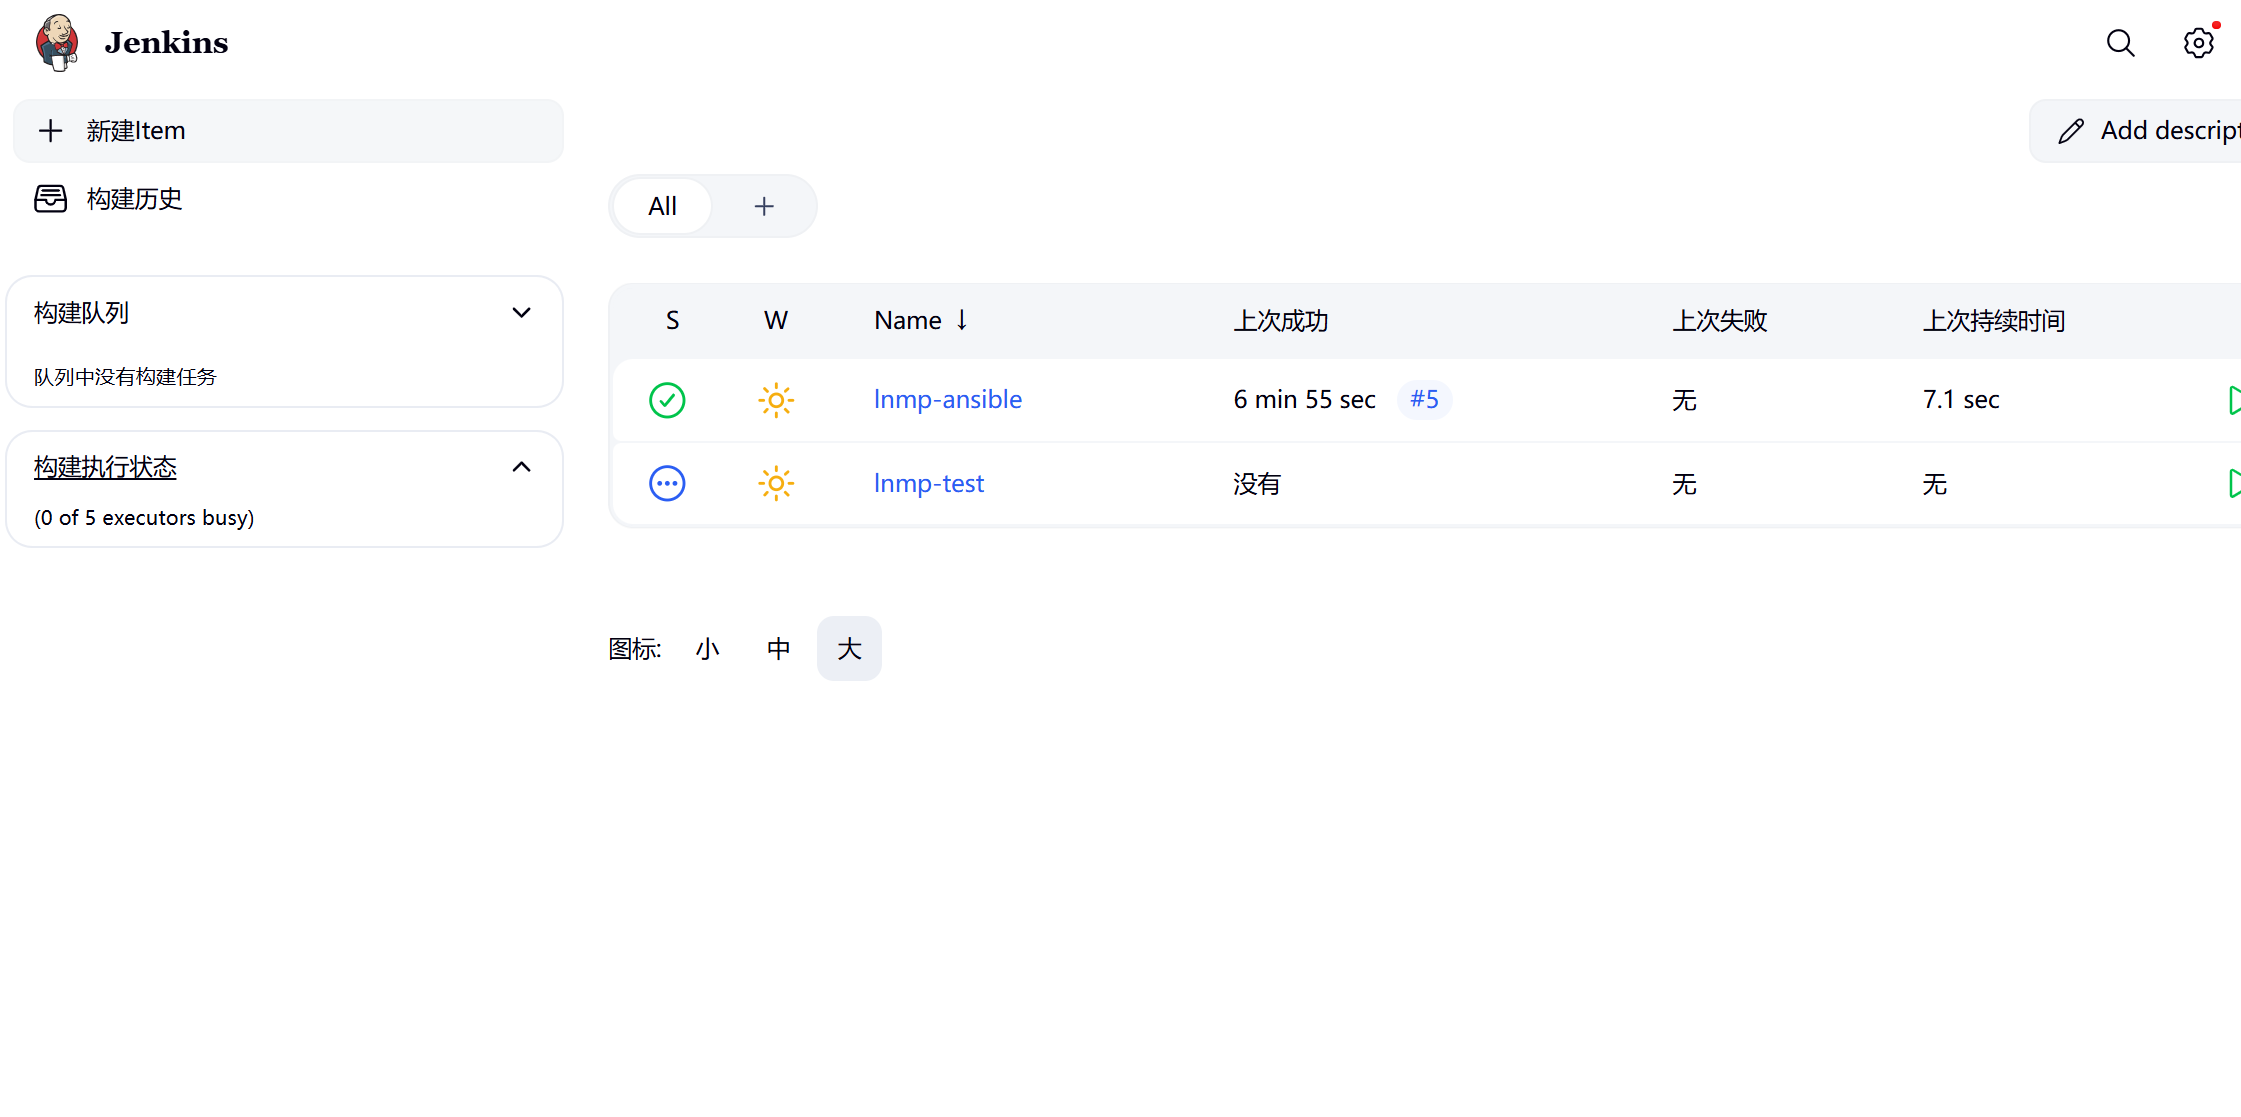Image resolution: width=2241 pixels, height=1117 pixels.
Task: Open the lnmp-ansible job link
Action: [947, 399]
